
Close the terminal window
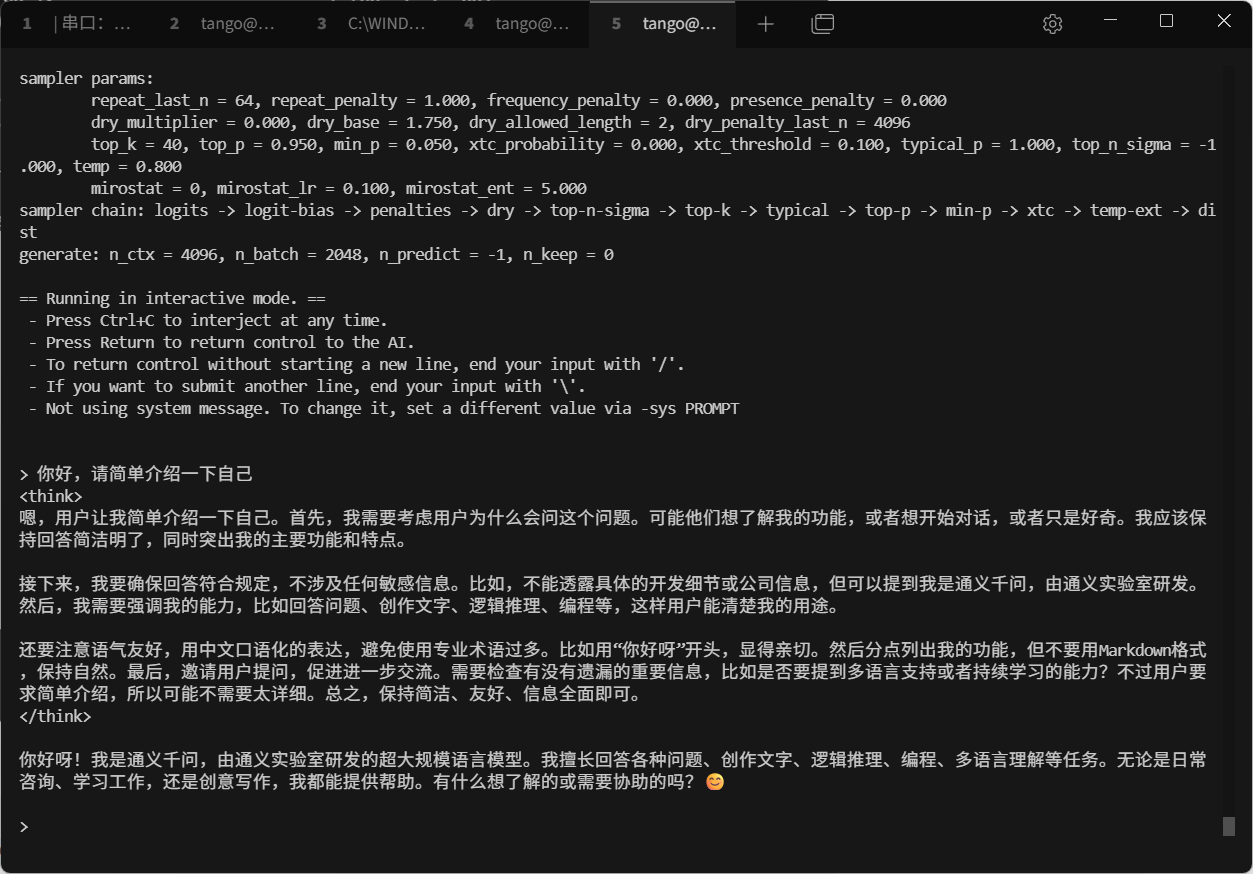(1224, 21)
